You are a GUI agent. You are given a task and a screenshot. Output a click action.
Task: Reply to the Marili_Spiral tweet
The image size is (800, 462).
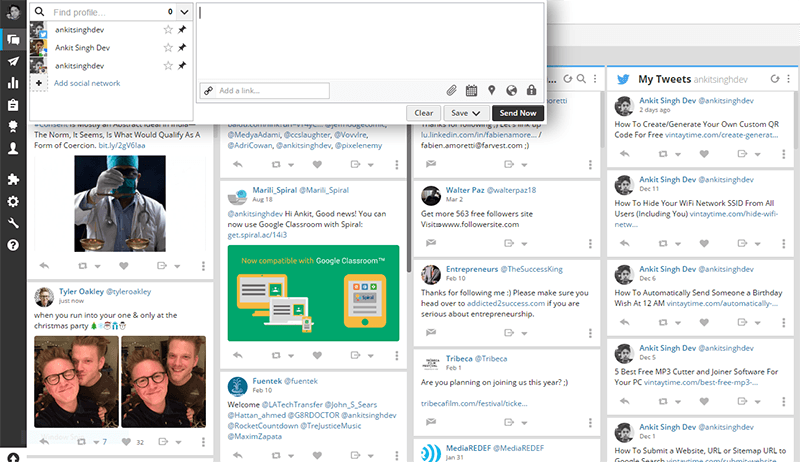coord(237,355)
